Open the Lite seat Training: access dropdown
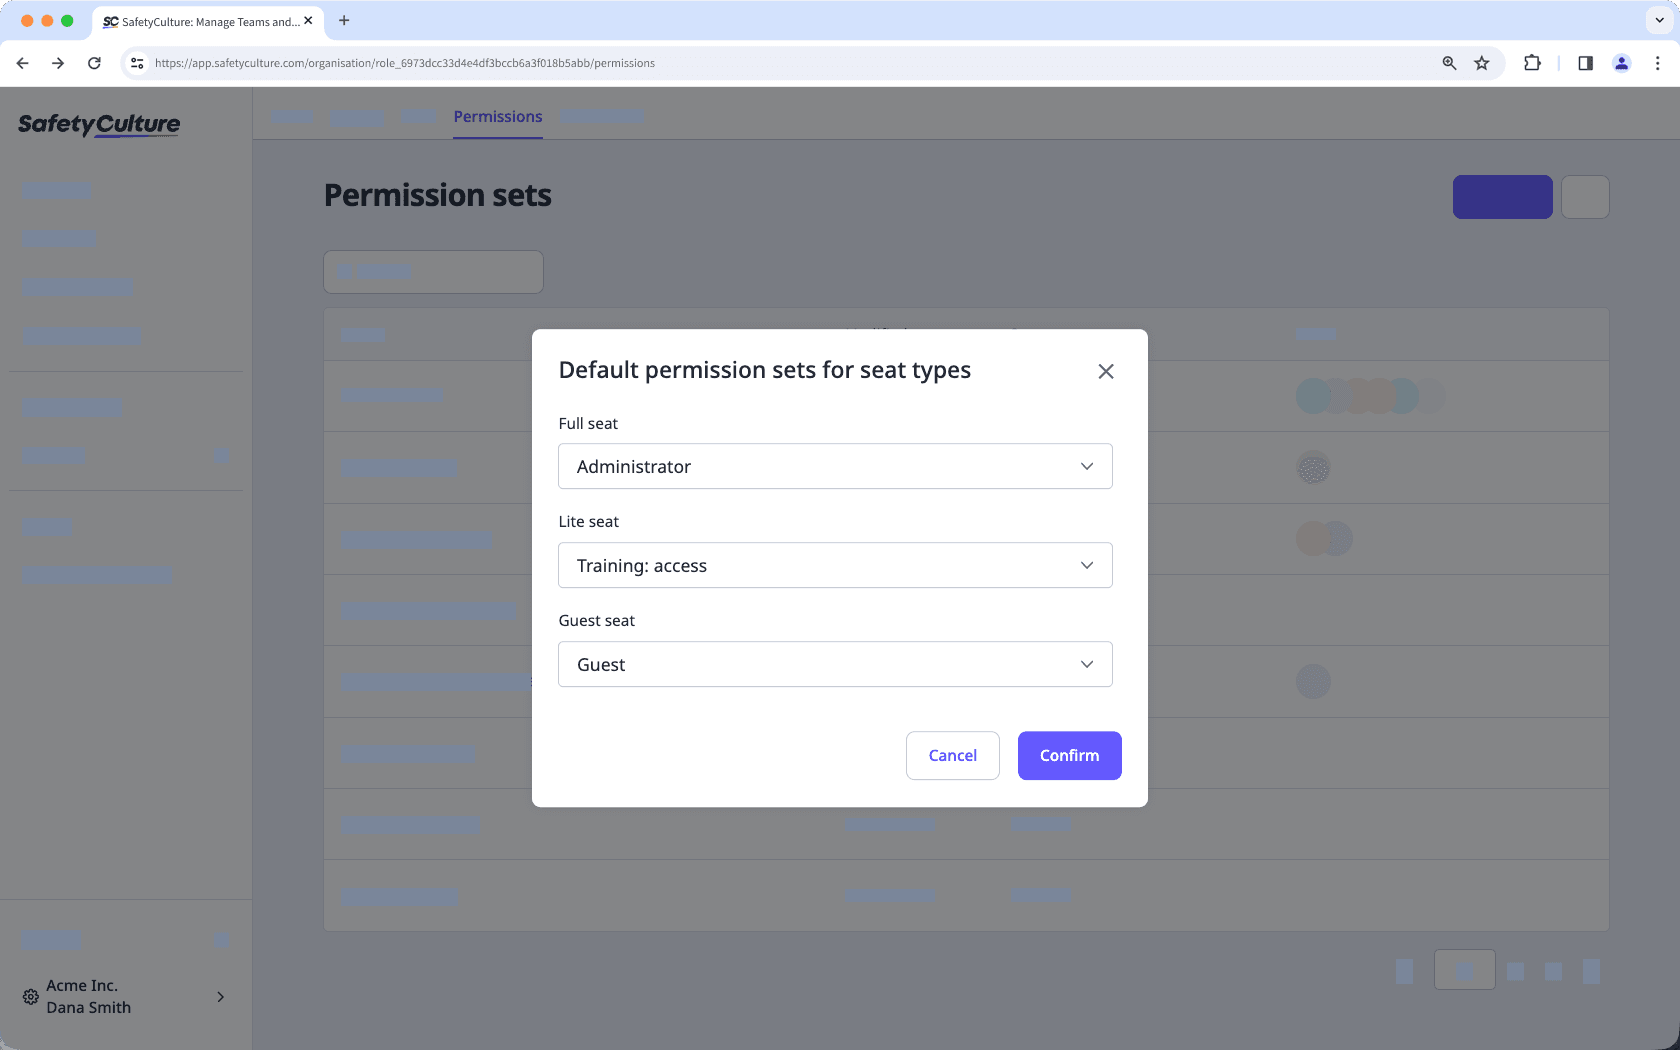This screenshot has width=1680, height=1050. coord(835,565)
